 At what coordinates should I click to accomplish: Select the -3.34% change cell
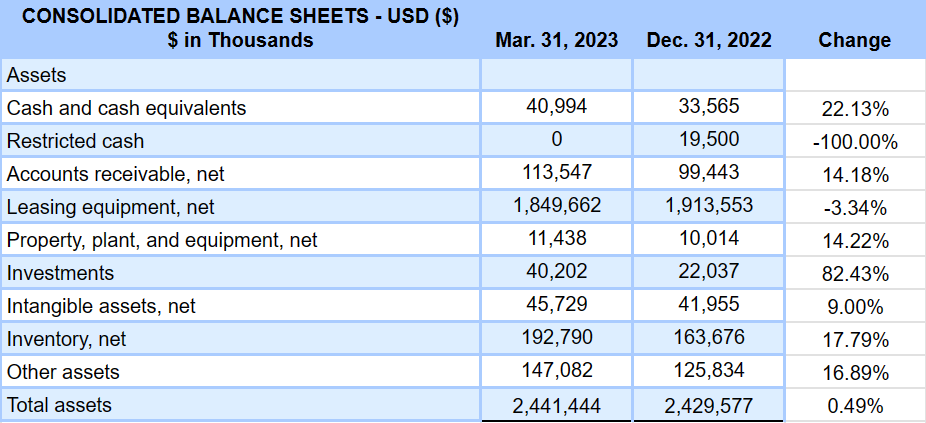pyautogui.click(x=855, y=207)
